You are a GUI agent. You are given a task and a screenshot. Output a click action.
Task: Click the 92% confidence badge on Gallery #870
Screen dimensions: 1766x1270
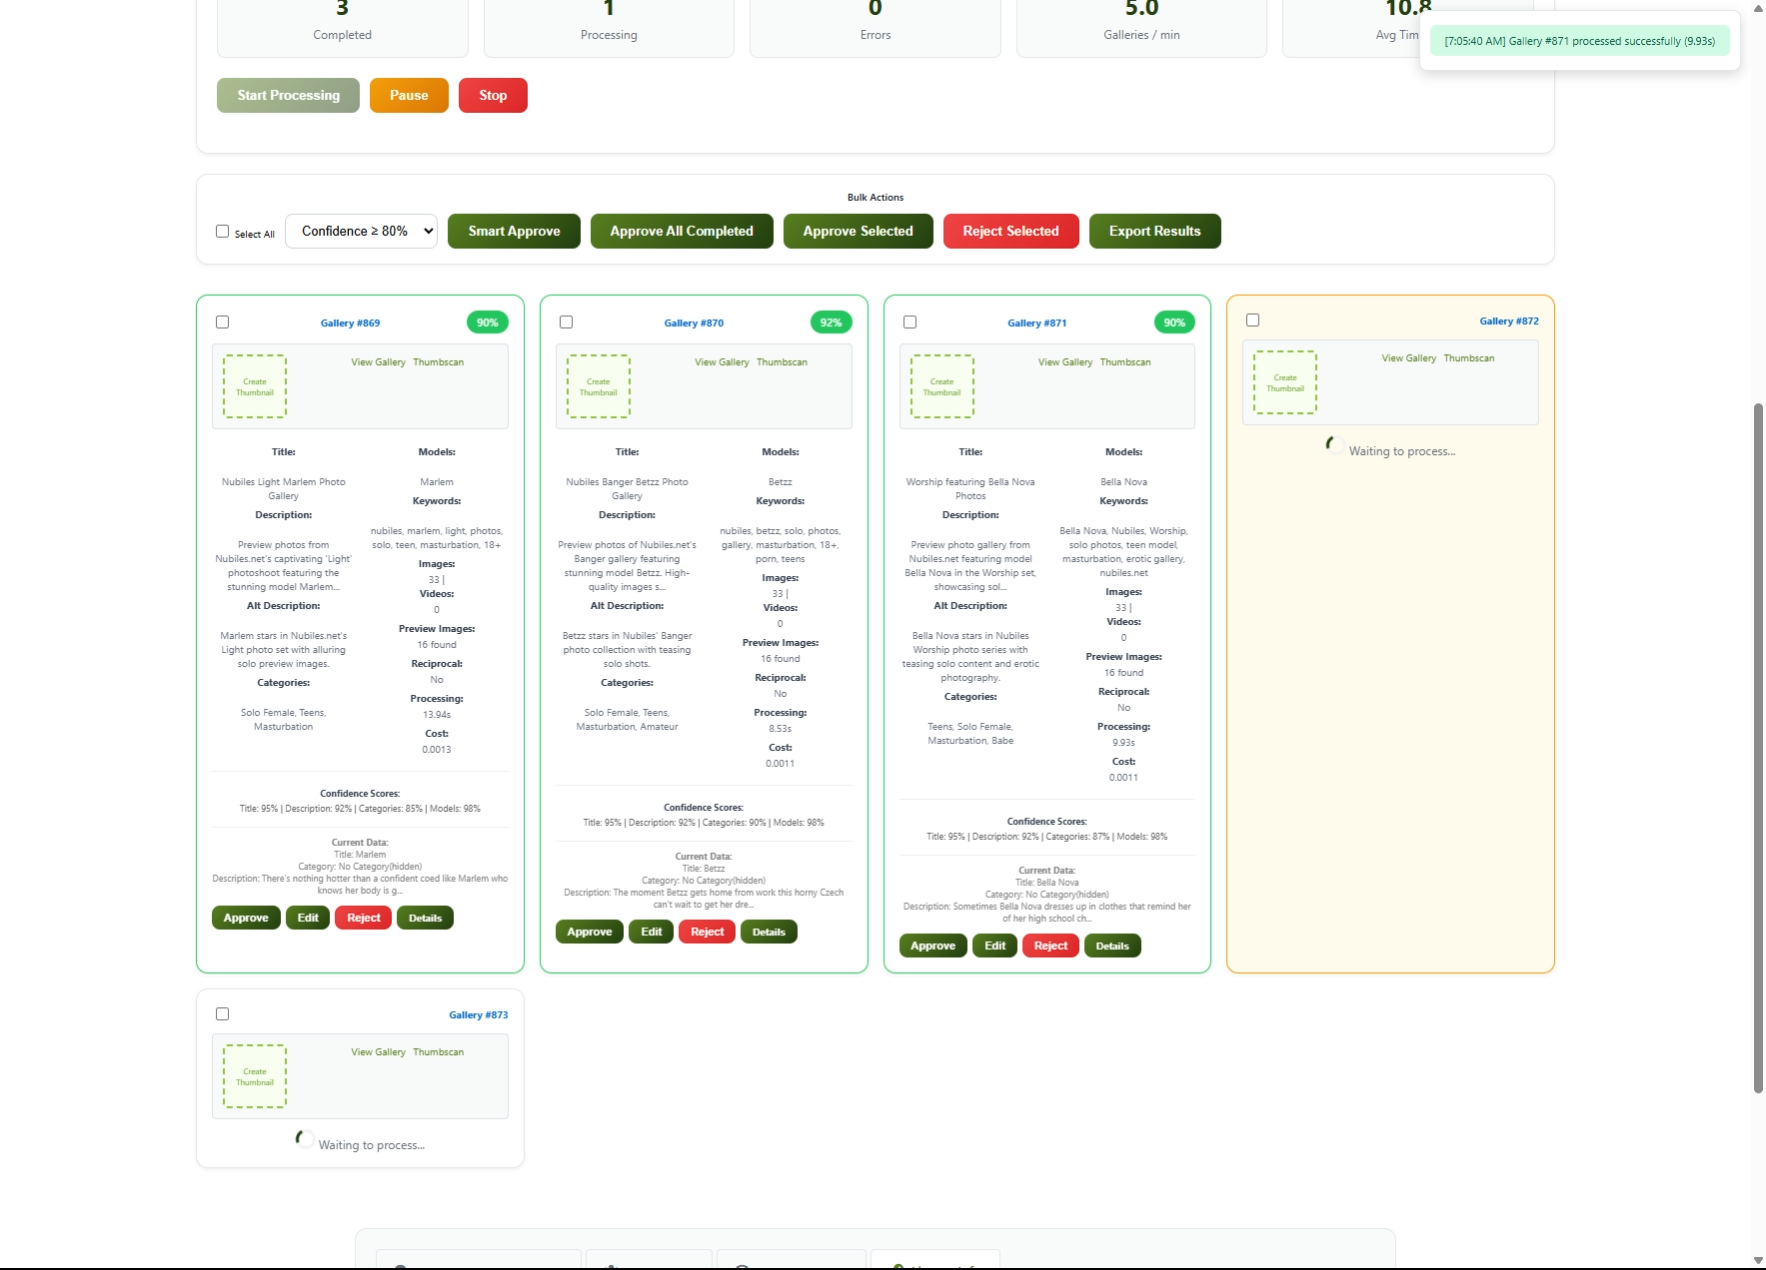[x=830, y=322]
